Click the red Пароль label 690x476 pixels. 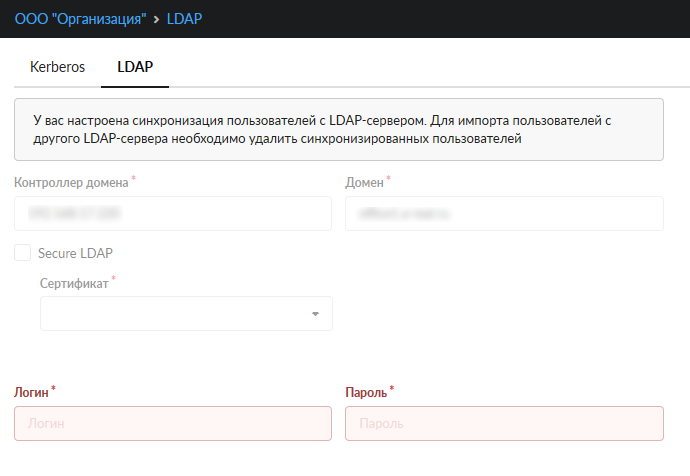click(366, 392)
